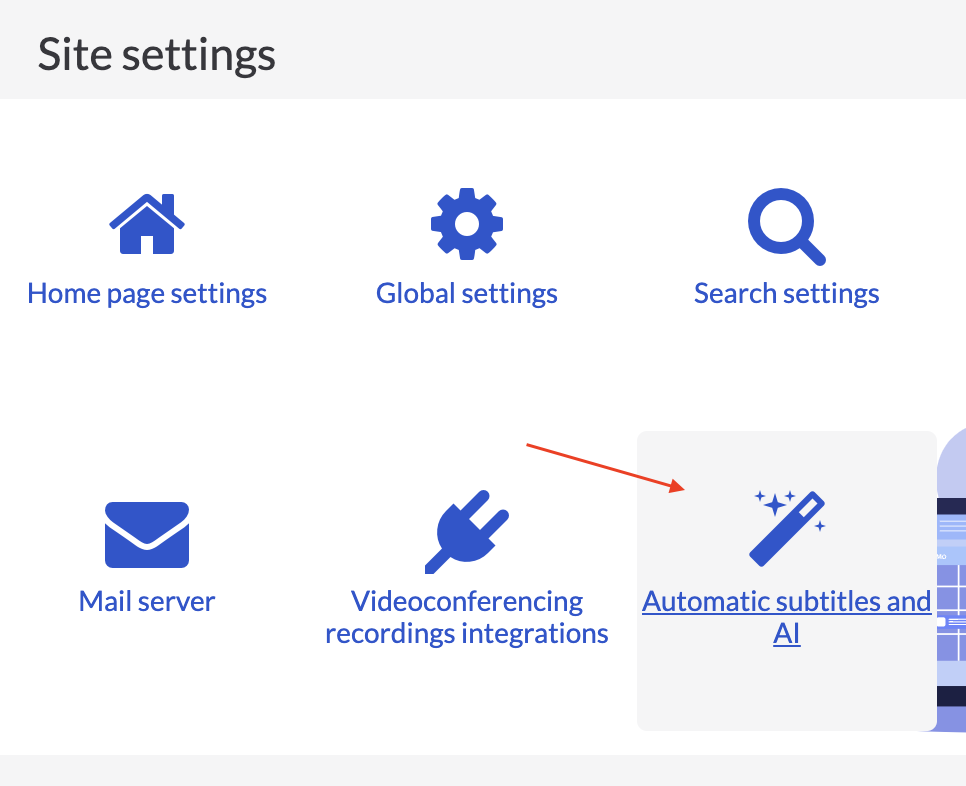Open the Mail server link
The width and height of the screenshot is (966, 786).
click(x=147, y=602)
